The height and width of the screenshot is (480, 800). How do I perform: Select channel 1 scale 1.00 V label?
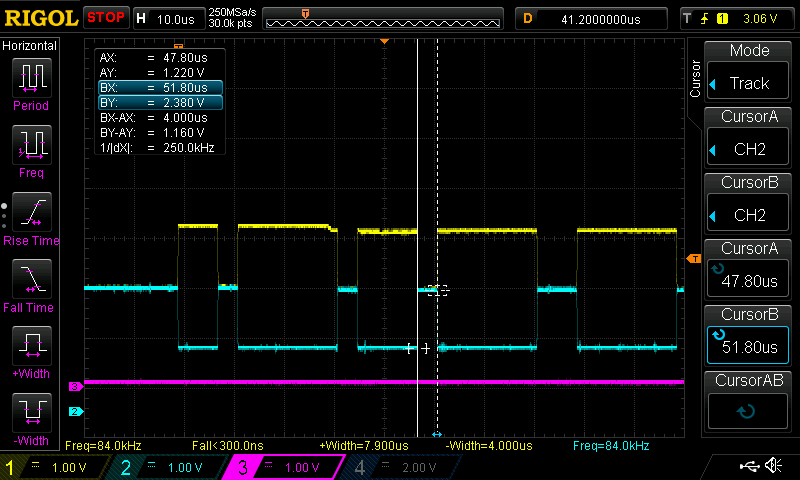tap(69, 468)
